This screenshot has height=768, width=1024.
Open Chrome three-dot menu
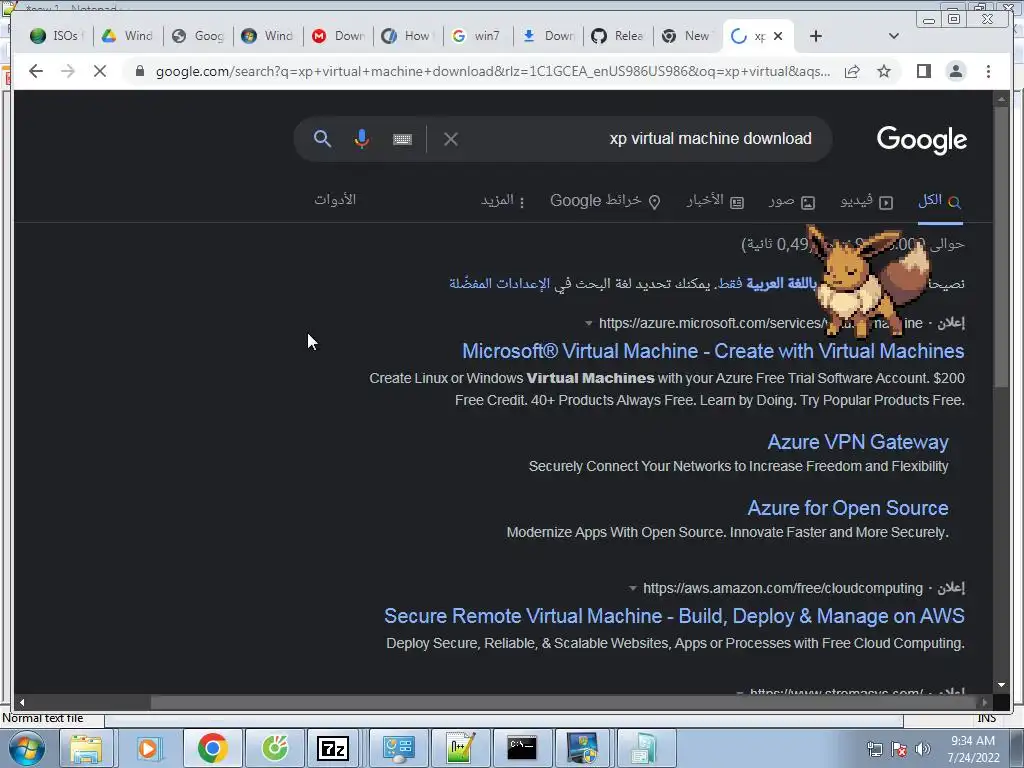tap(988, 71)
